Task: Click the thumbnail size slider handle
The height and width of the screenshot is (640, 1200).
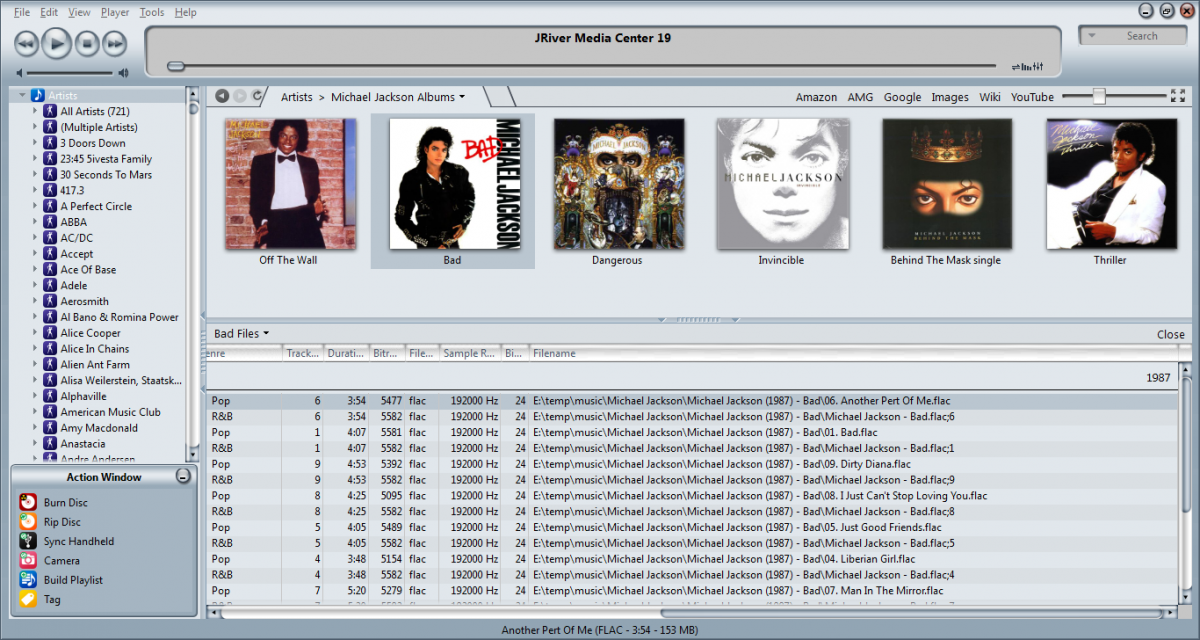Action: 1099,96
